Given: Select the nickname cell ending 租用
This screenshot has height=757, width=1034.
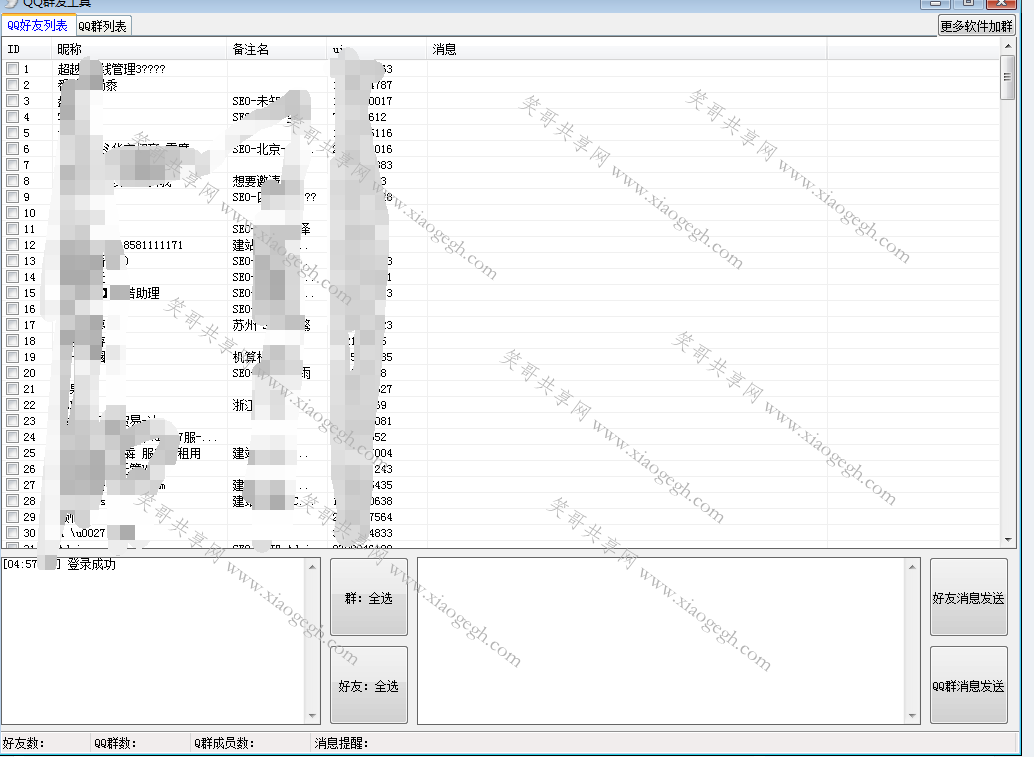Looking at the screenshot, I should 139,453.
